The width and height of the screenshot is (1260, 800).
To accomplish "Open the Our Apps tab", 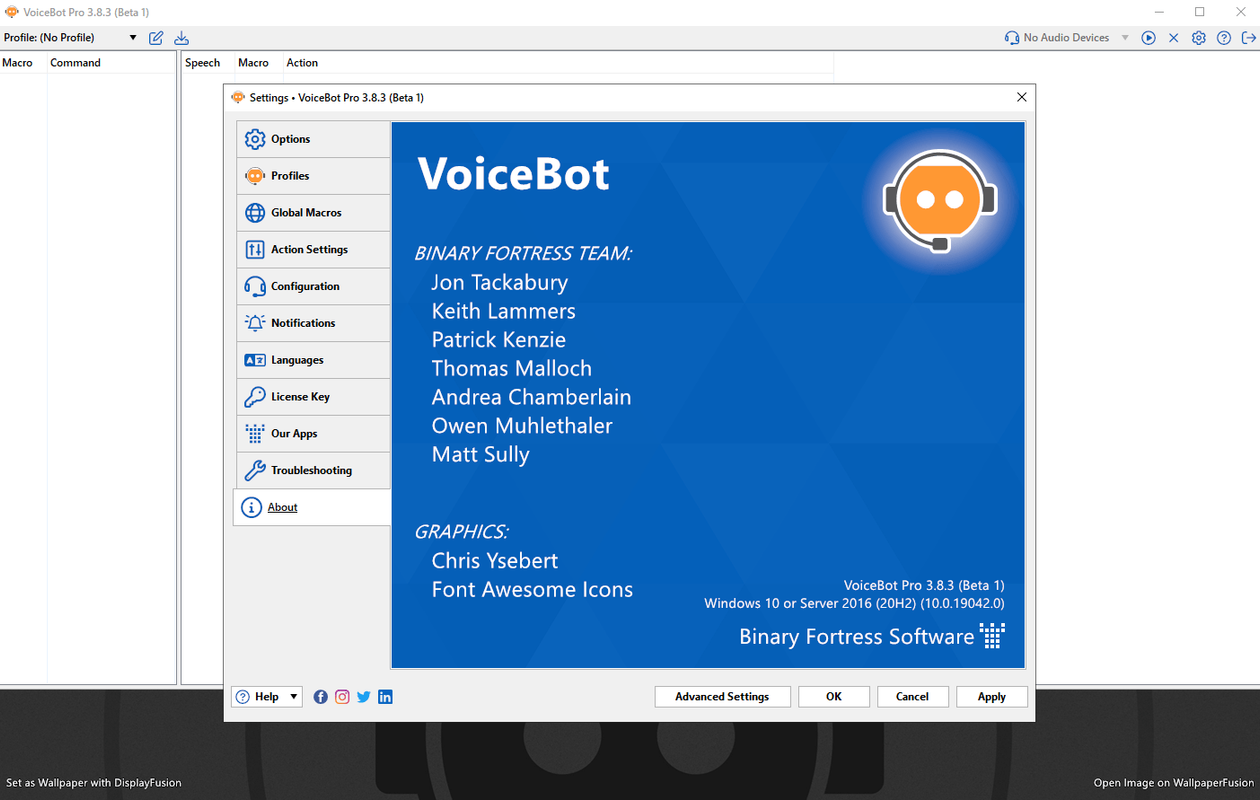I will coord(313,434).
